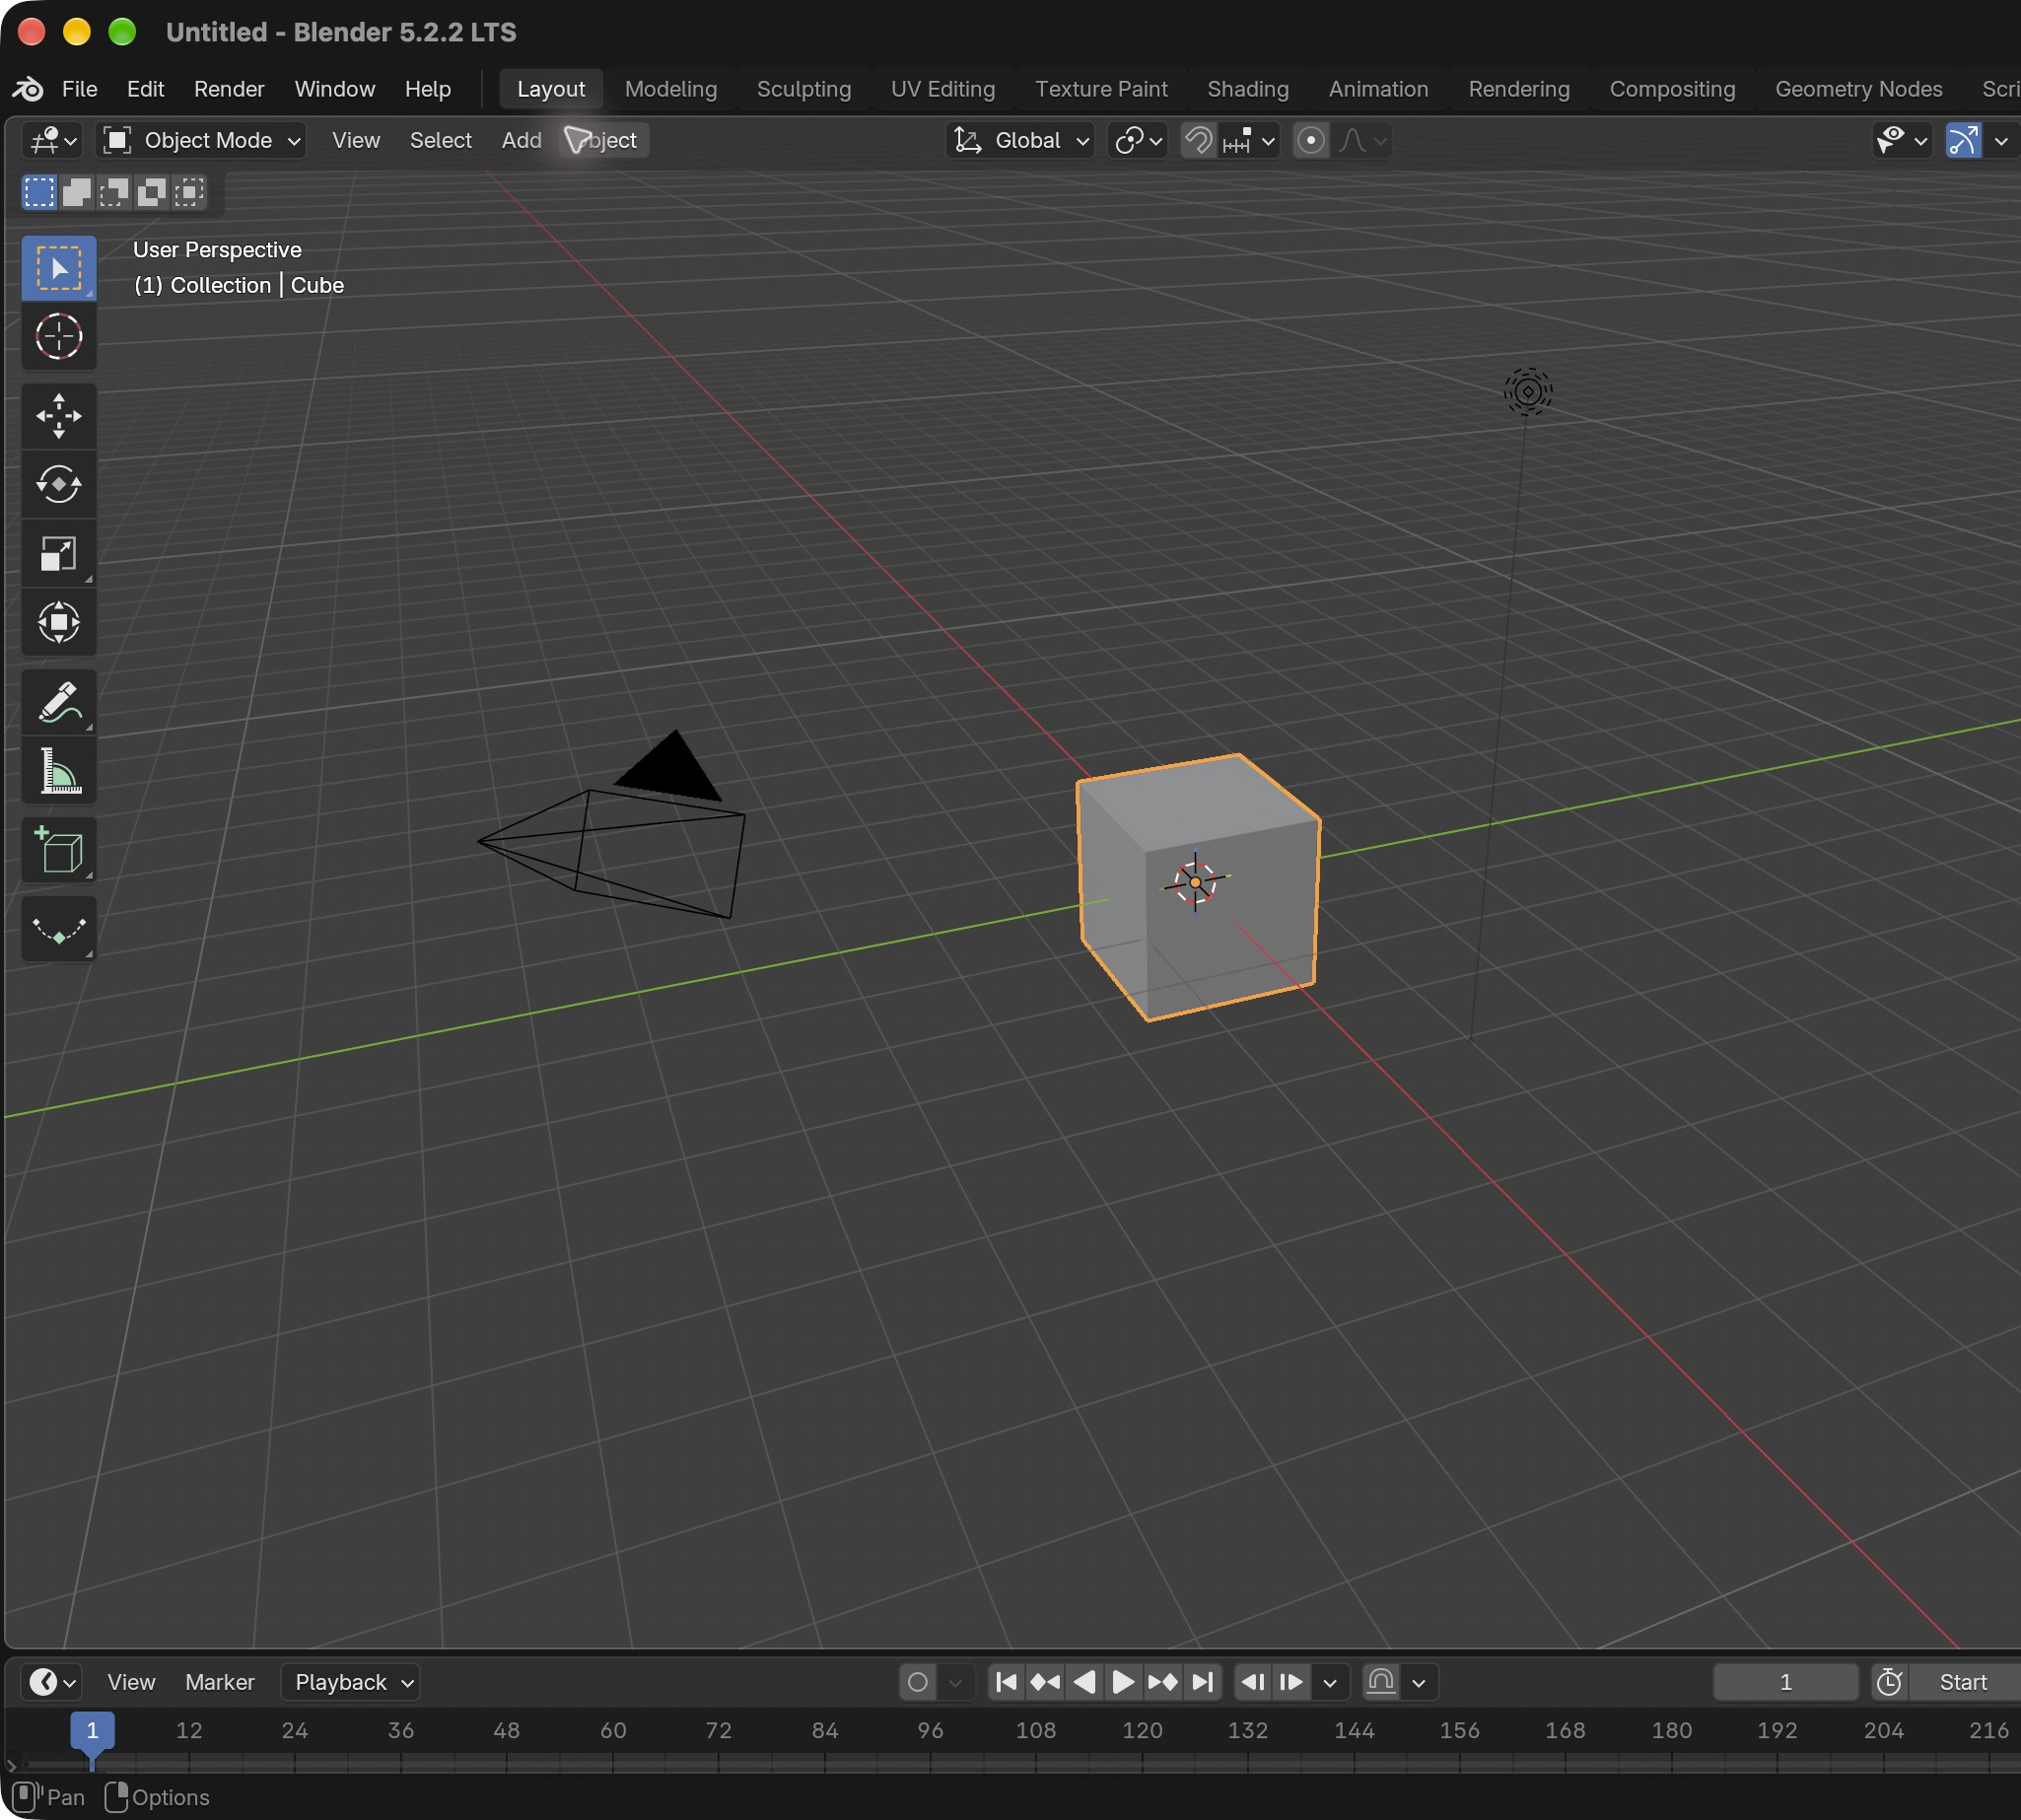
Task: Set selection mode to Extend
Action: (x=77, y=191)
